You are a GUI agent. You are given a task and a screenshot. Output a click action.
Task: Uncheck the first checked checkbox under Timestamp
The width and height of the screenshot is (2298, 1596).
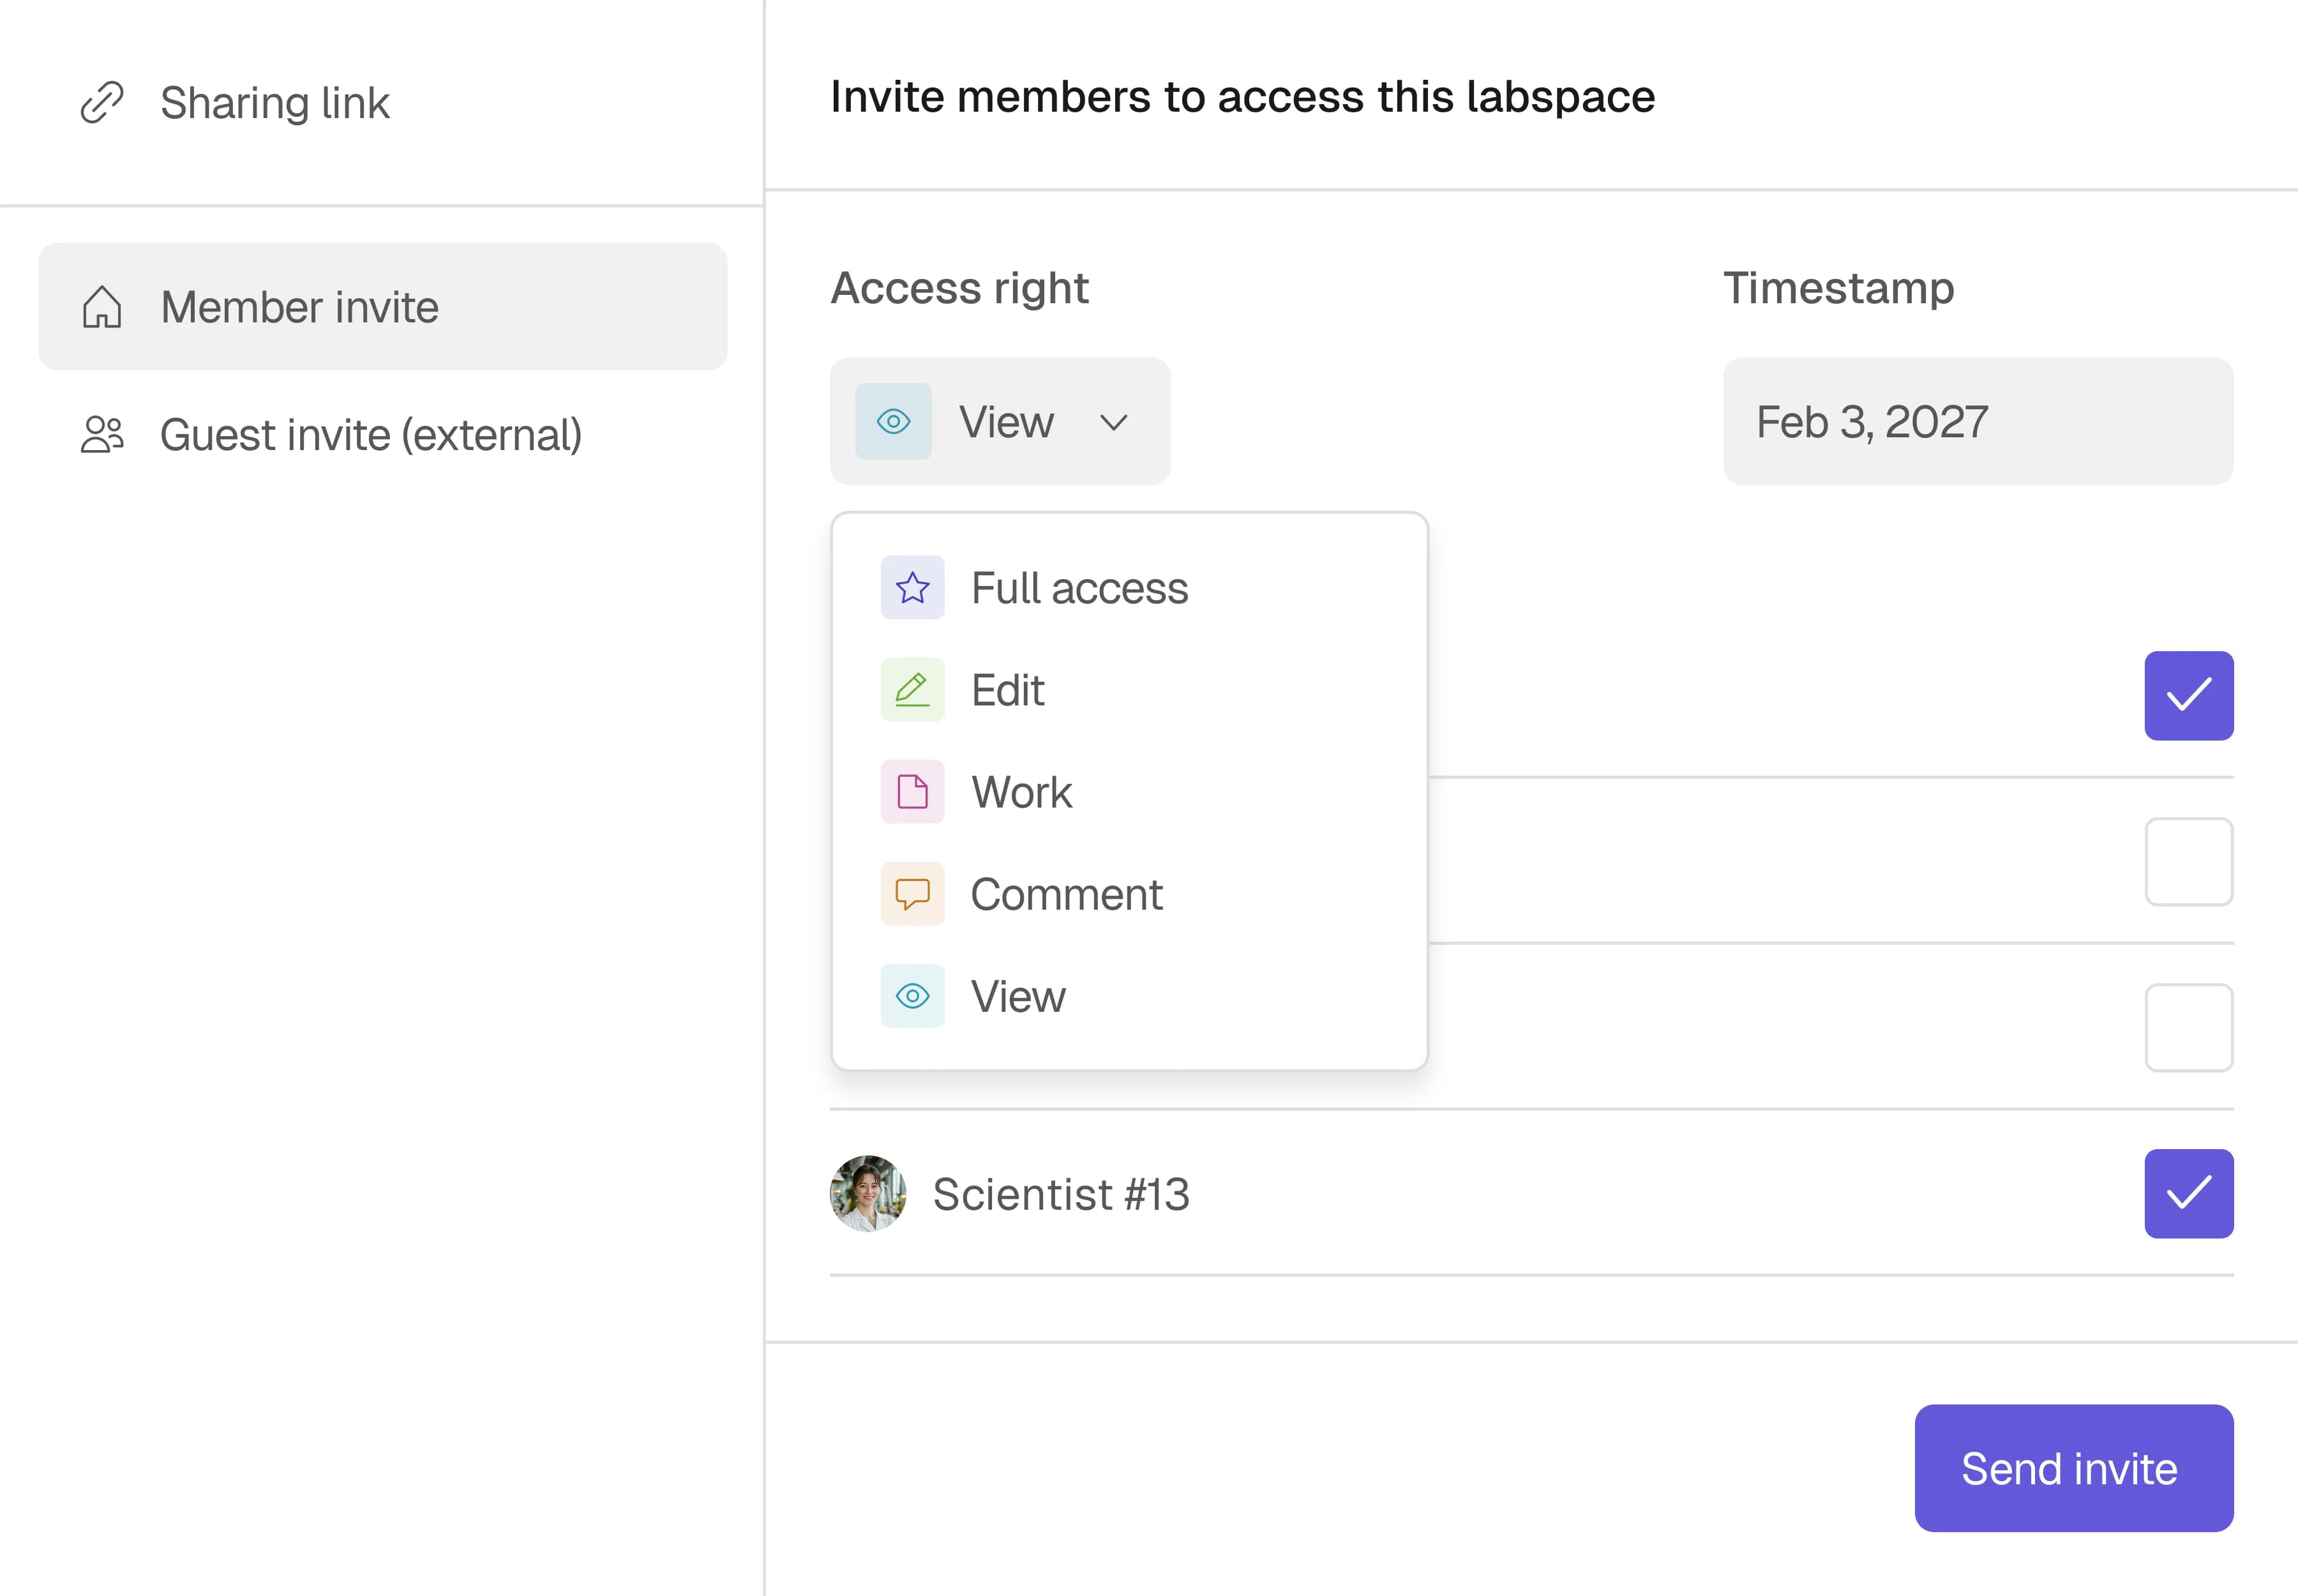coord(2188,695)
